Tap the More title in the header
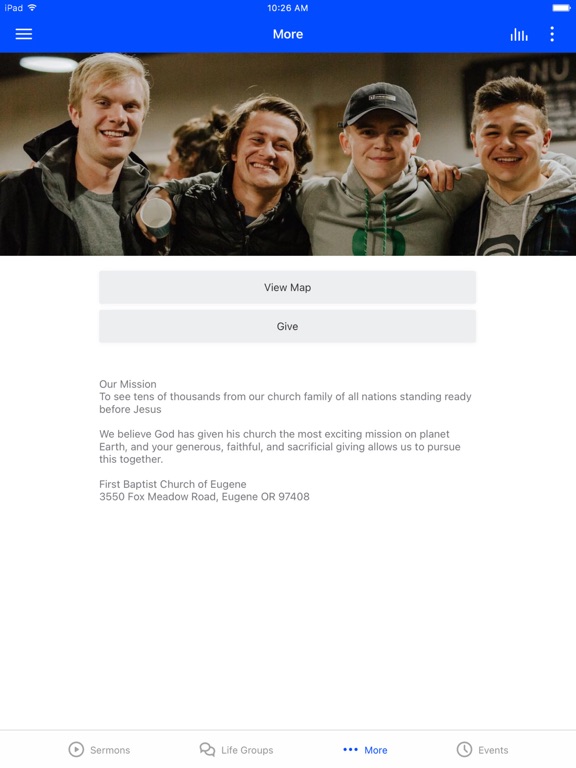 (288, 34)
